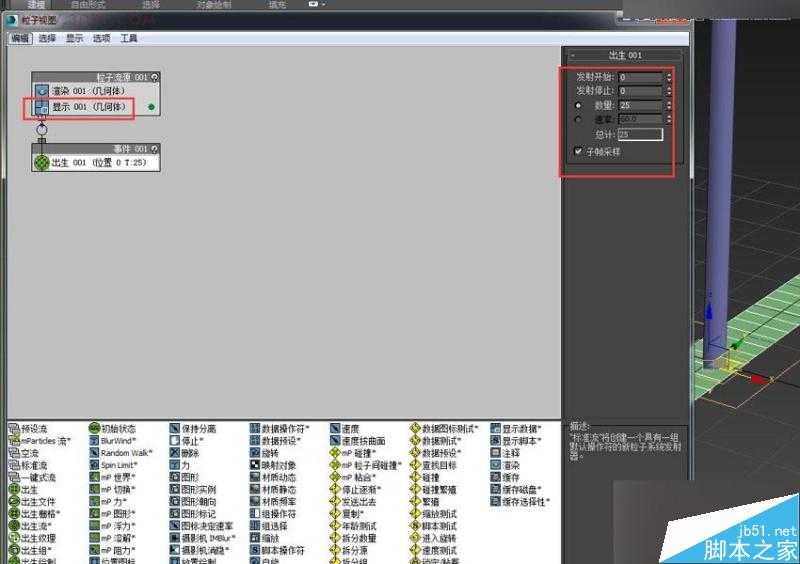This screenshot has height=564, width=800.
Task: Open the 显示 menu
Action: click(74, 38)
